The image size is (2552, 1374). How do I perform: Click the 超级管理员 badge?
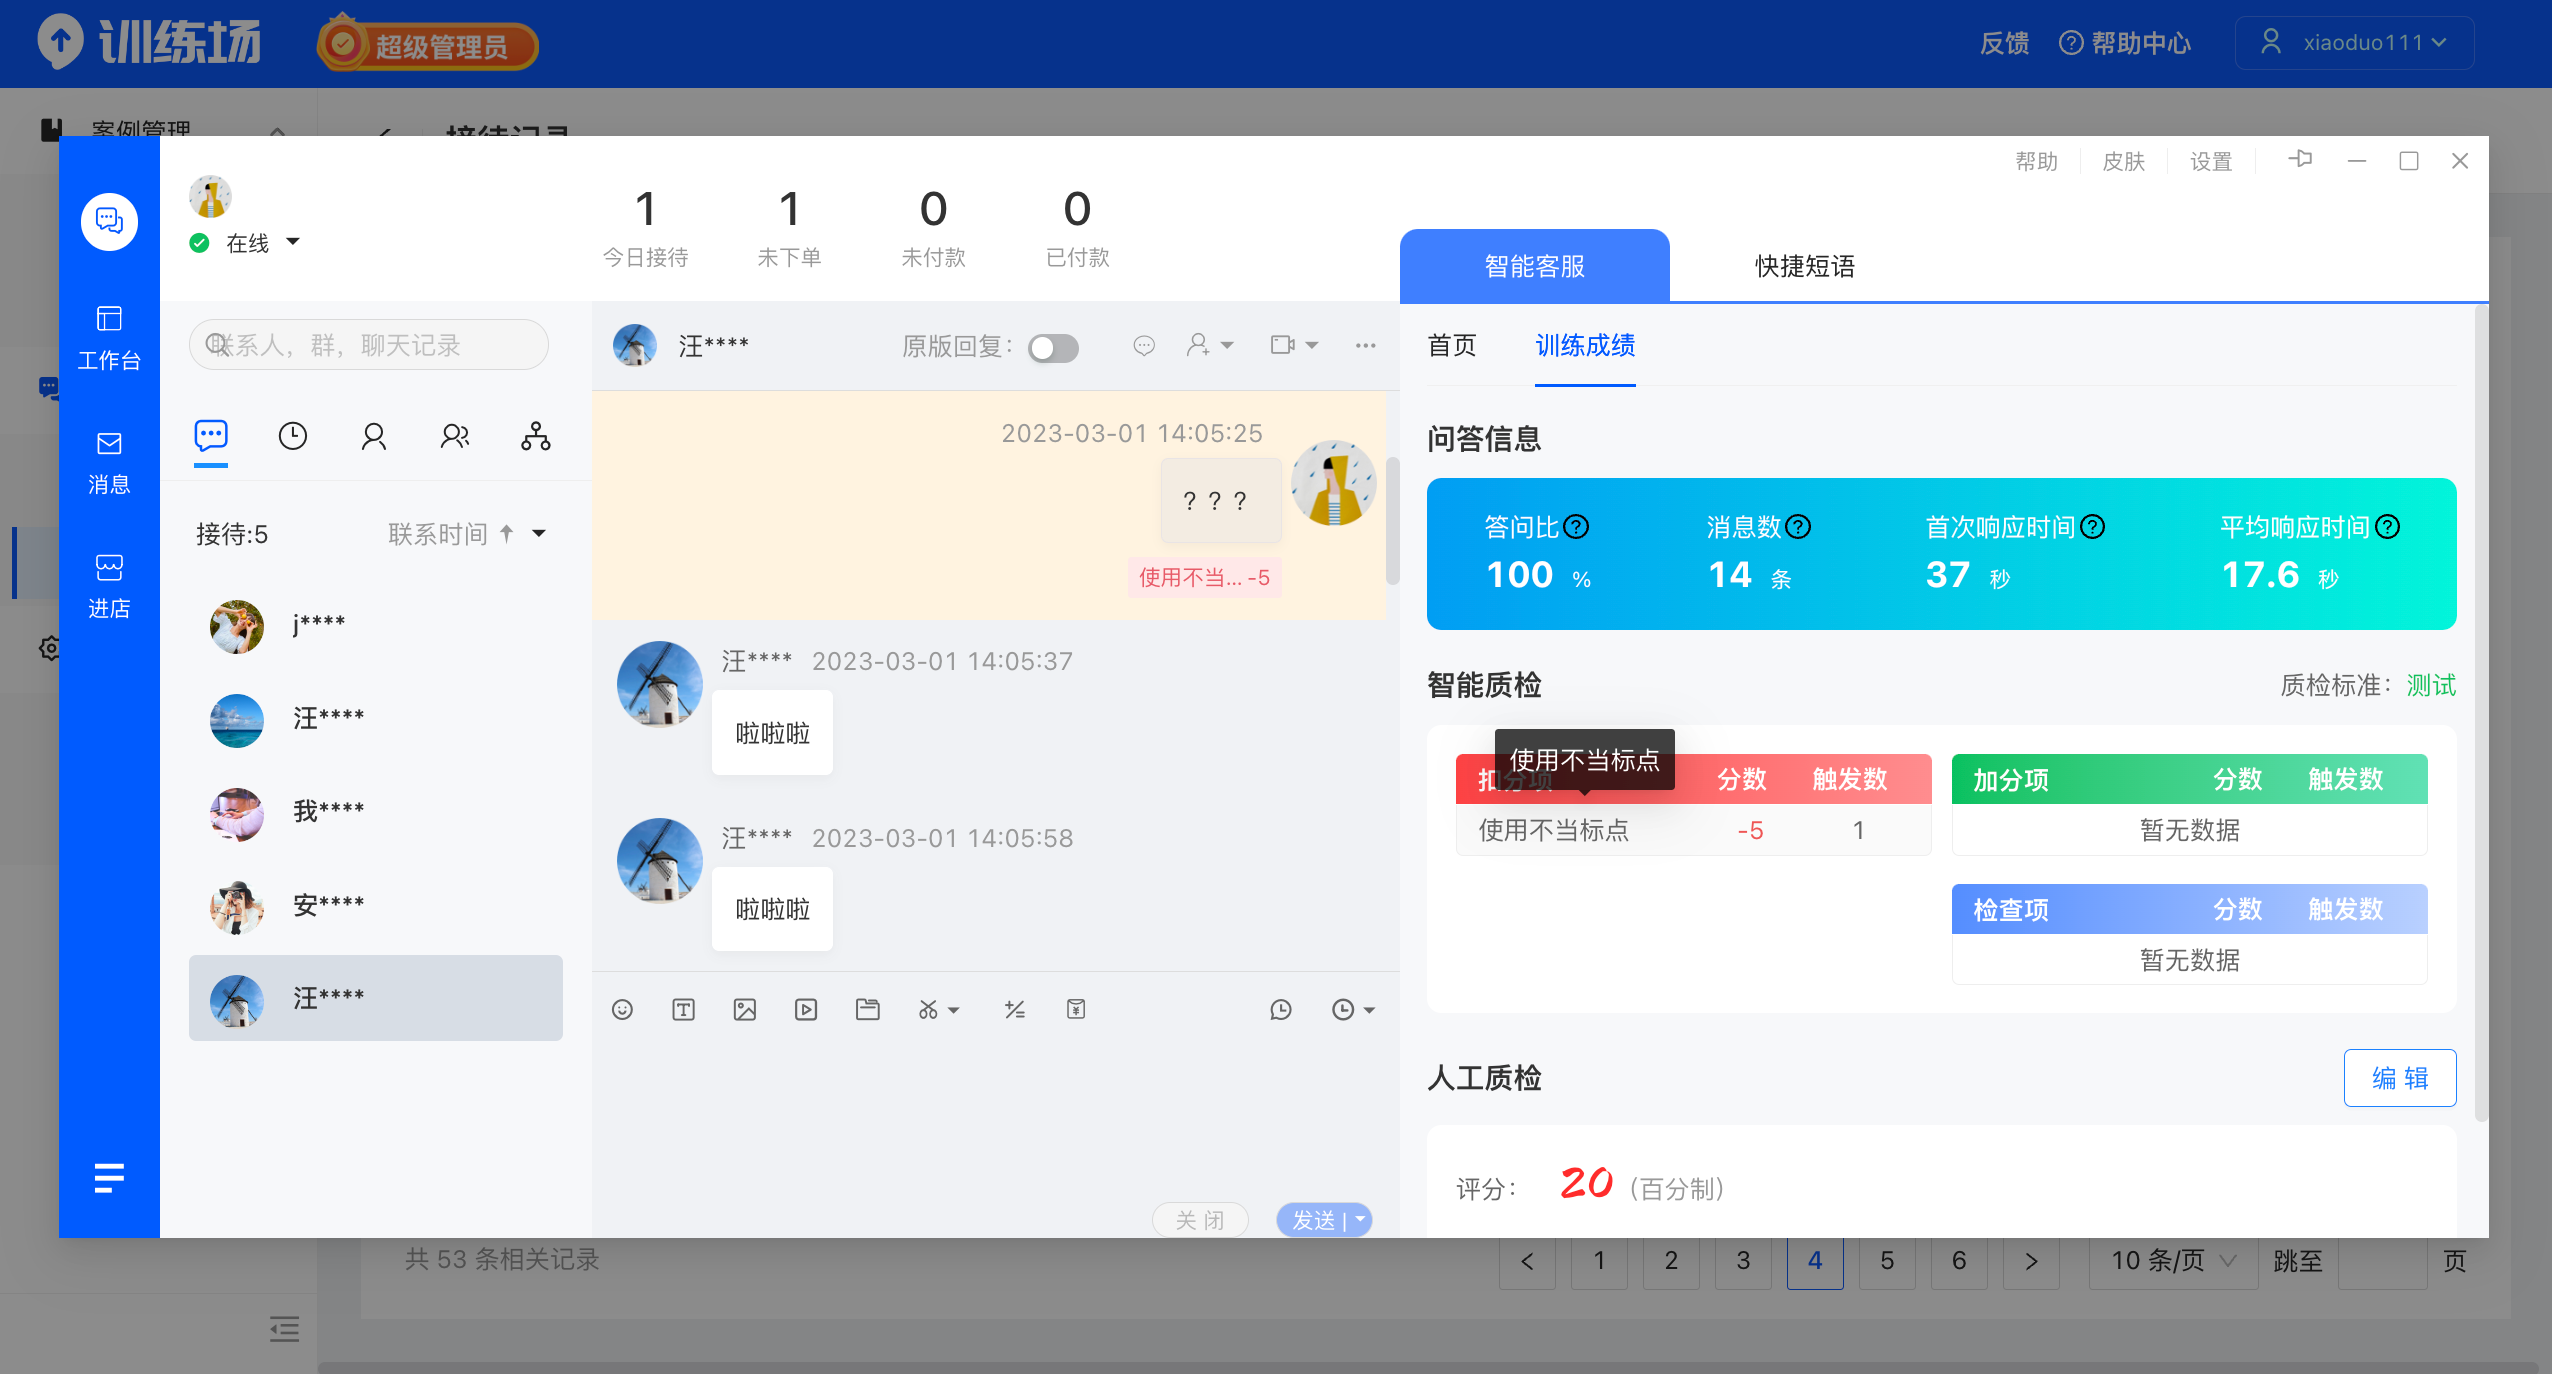pos(428,44)
